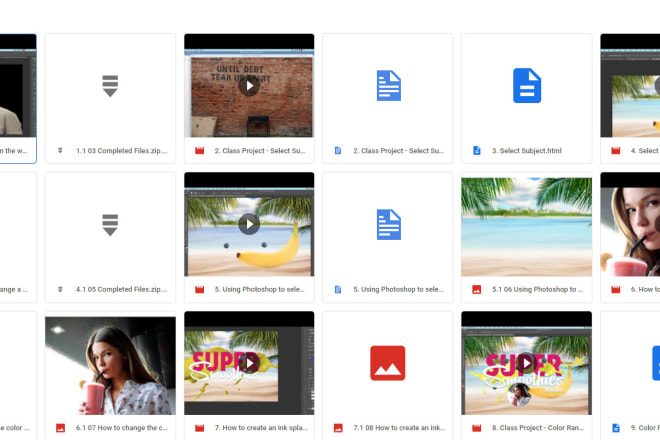Select the file name 4.1 05 Completed Files.zip
This screenshot has height=440, width=660.
tap(122, 289)
